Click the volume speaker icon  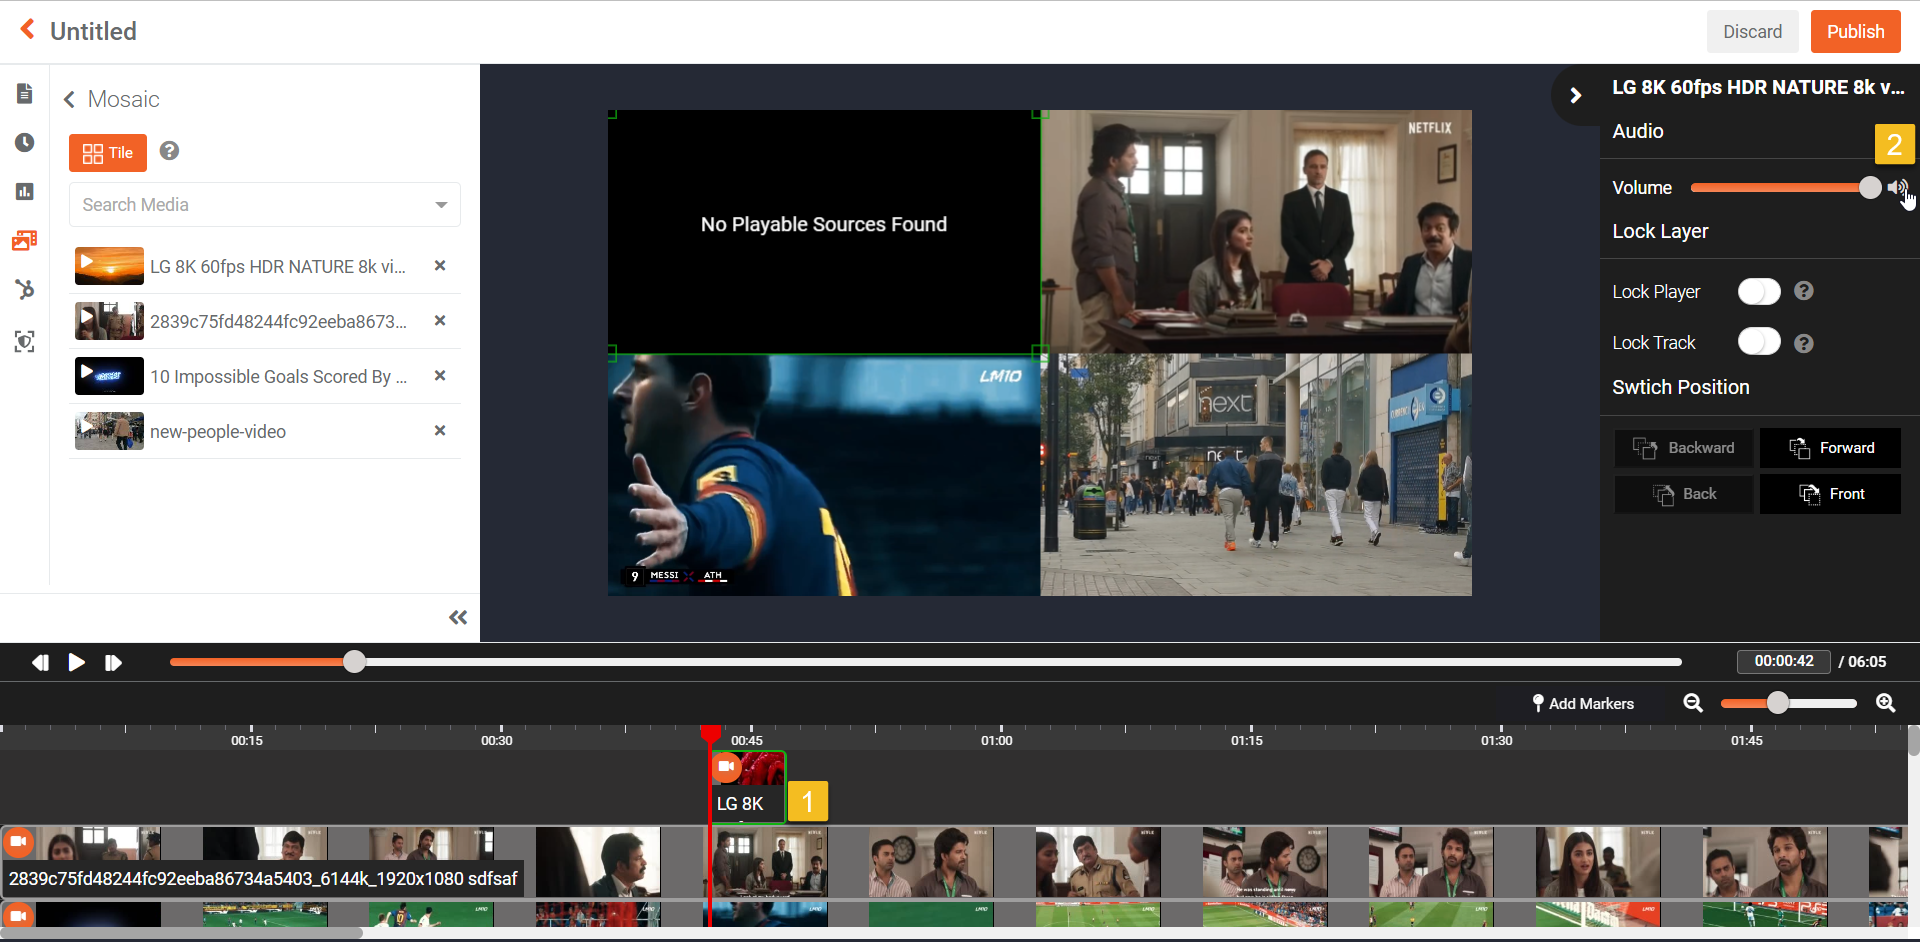[x=1896, y=187]
